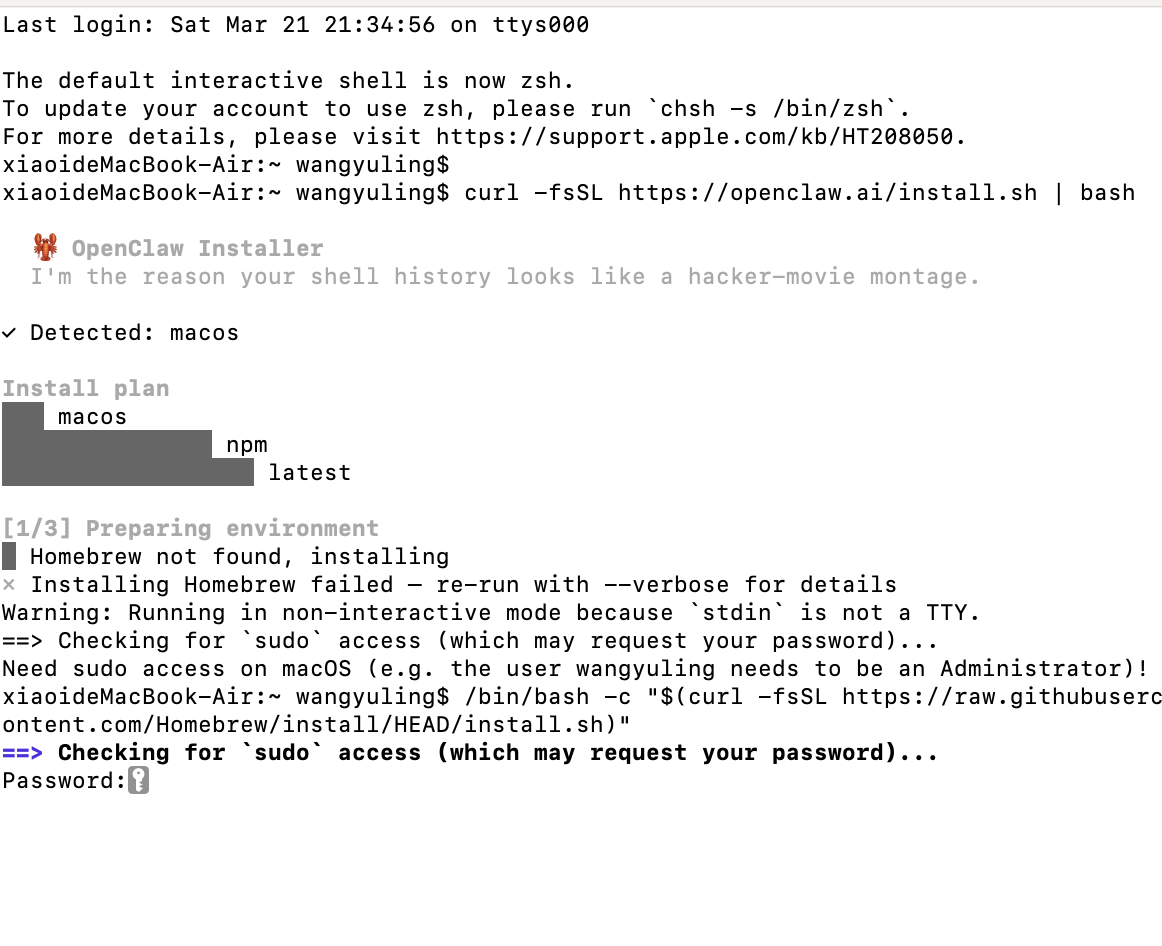Click the x mark before Installing Homebrew failed
The width and height of the screenshot is (1162, 946).
click(x=9, y=585)
